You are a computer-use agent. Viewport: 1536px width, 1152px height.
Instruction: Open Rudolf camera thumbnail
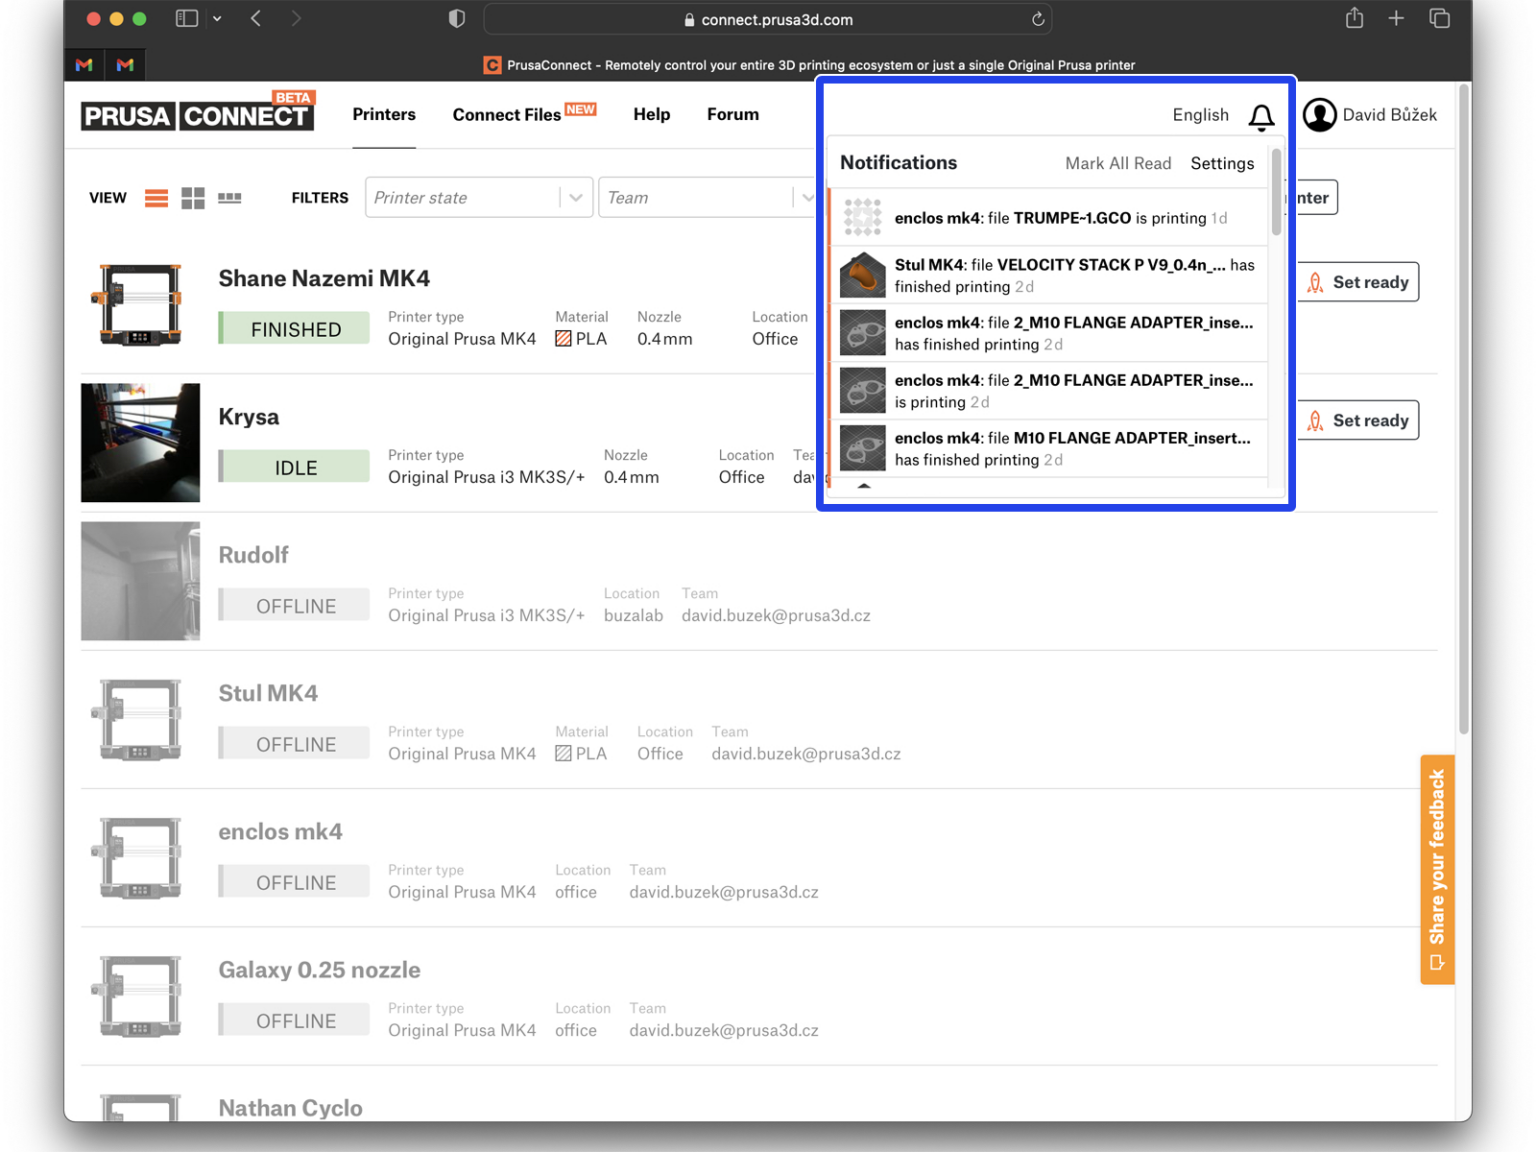coord(140,580)
